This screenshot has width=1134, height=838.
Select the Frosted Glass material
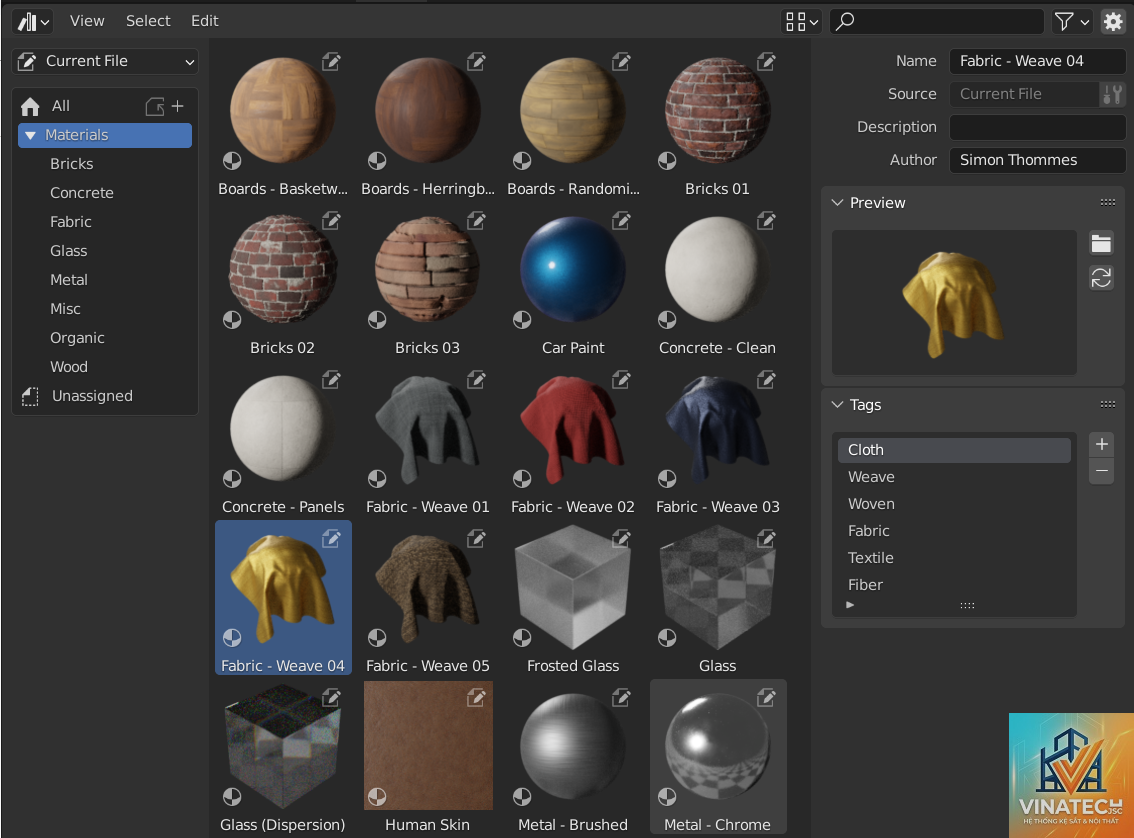coord(573,588)
